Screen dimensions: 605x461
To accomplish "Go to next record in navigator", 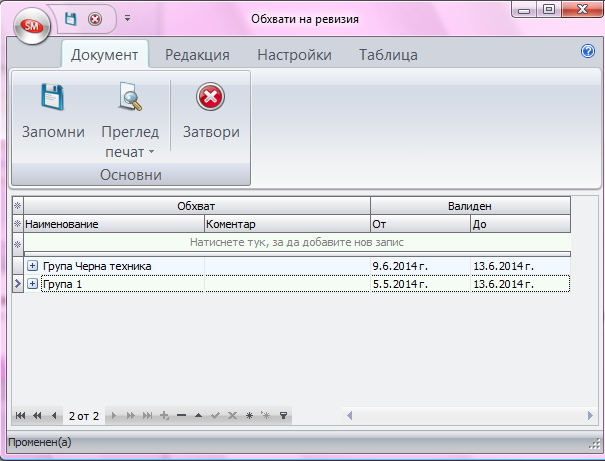I will [x=113, y=415].
